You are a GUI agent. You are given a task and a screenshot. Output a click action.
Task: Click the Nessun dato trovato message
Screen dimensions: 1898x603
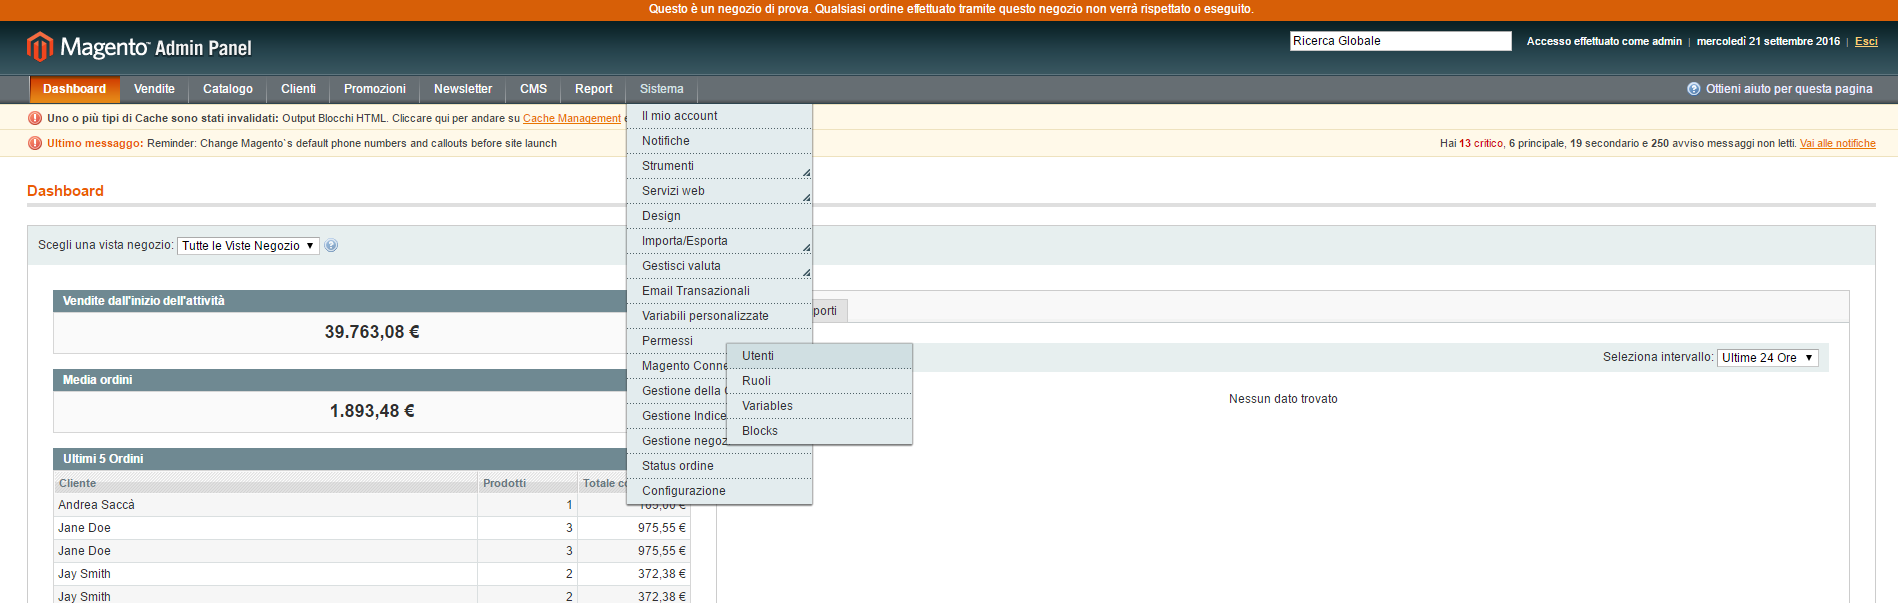[1283, 399]
